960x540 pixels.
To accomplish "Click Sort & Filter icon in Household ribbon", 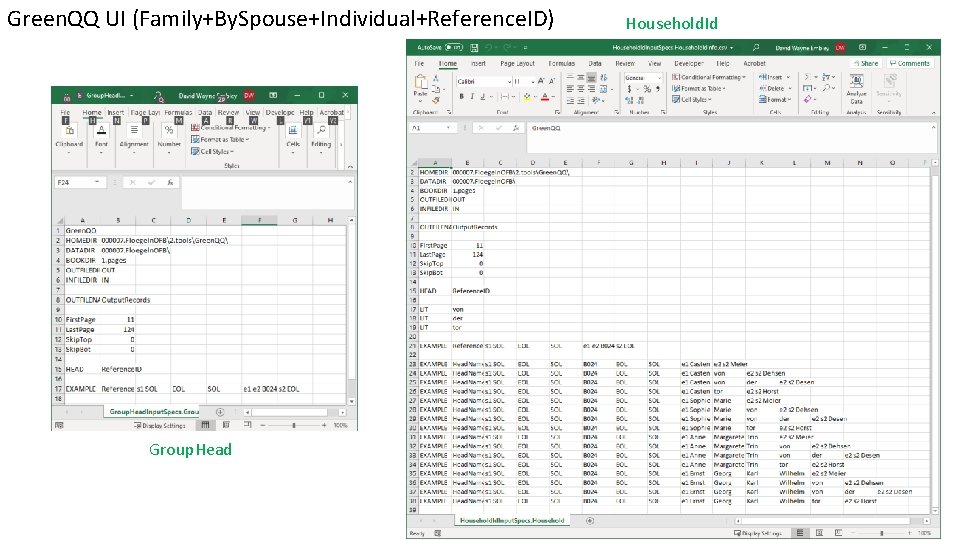I will [826, 77].
